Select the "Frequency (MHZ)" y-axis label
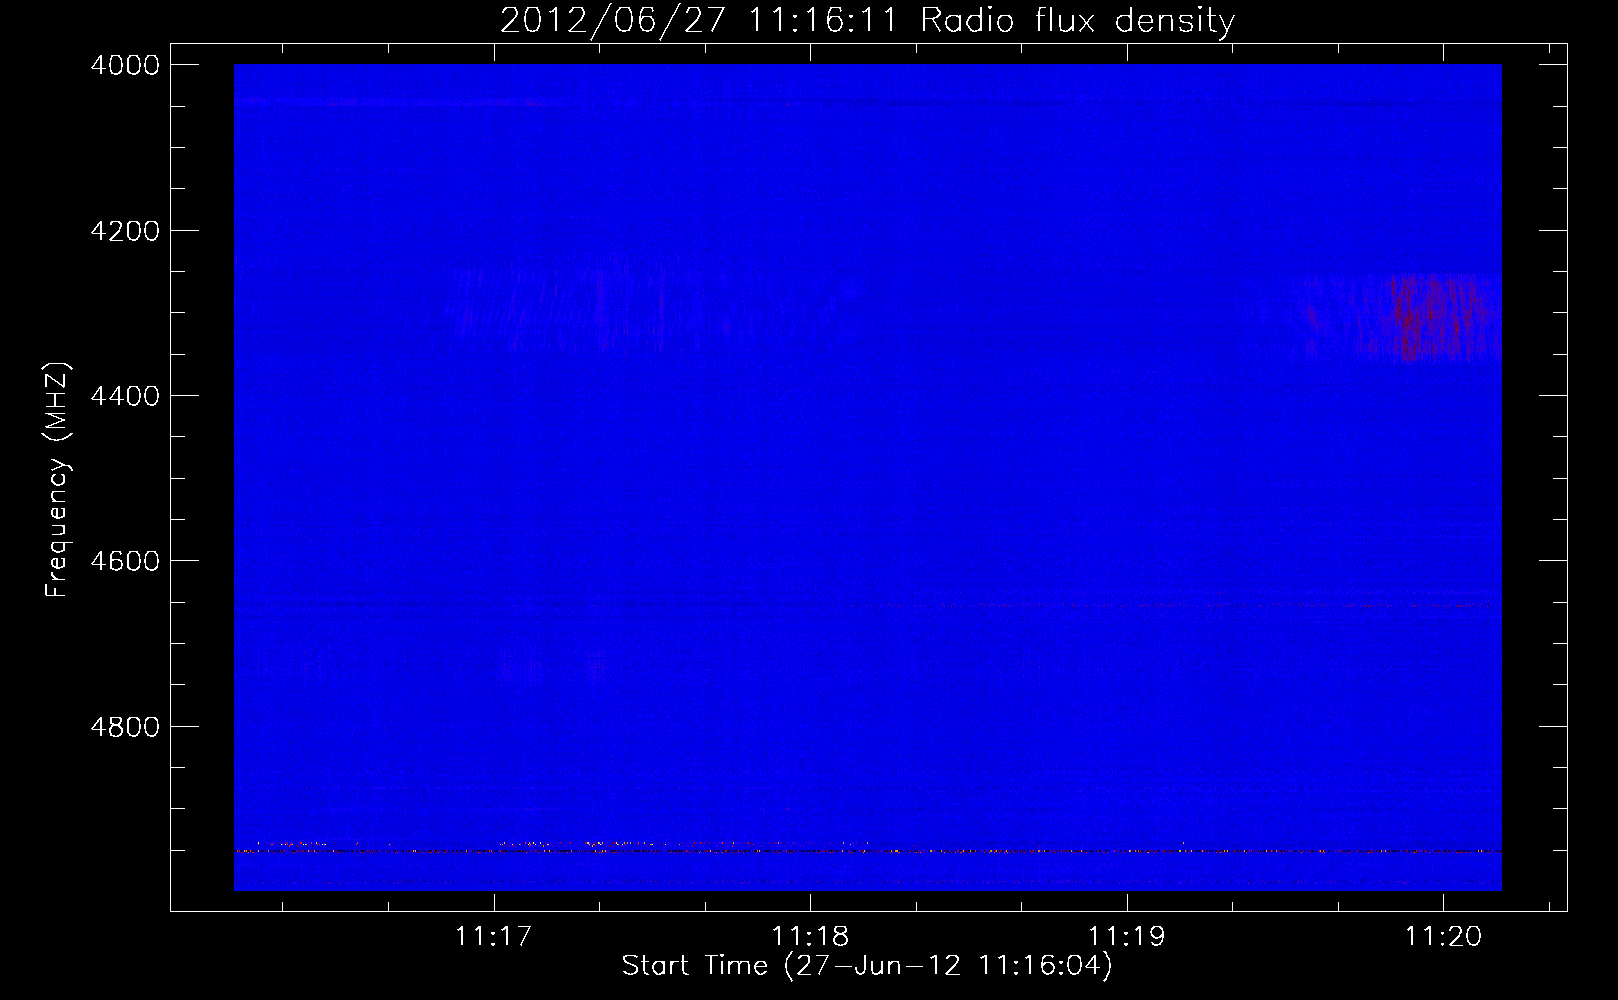Screen dimensions: 1618x1000 coord(57,480)
